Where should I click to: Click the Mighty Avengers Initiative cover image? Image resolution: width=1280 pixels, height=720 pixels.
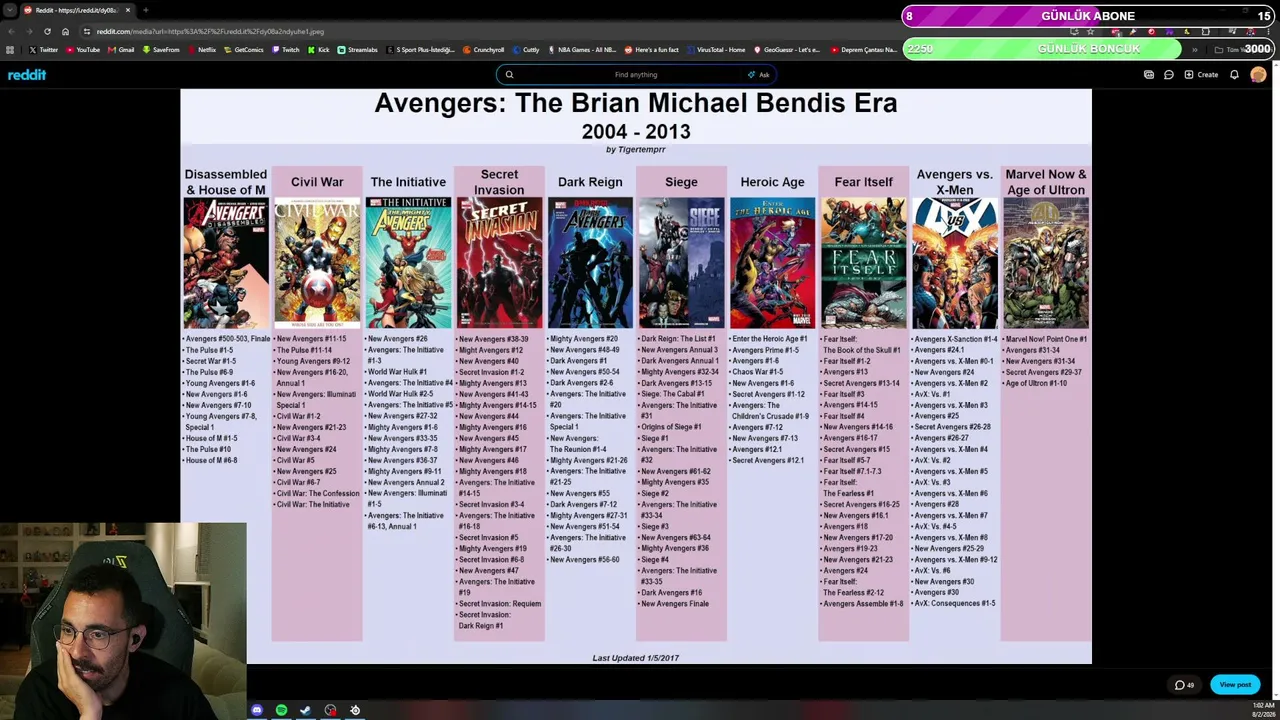point(408,263)
